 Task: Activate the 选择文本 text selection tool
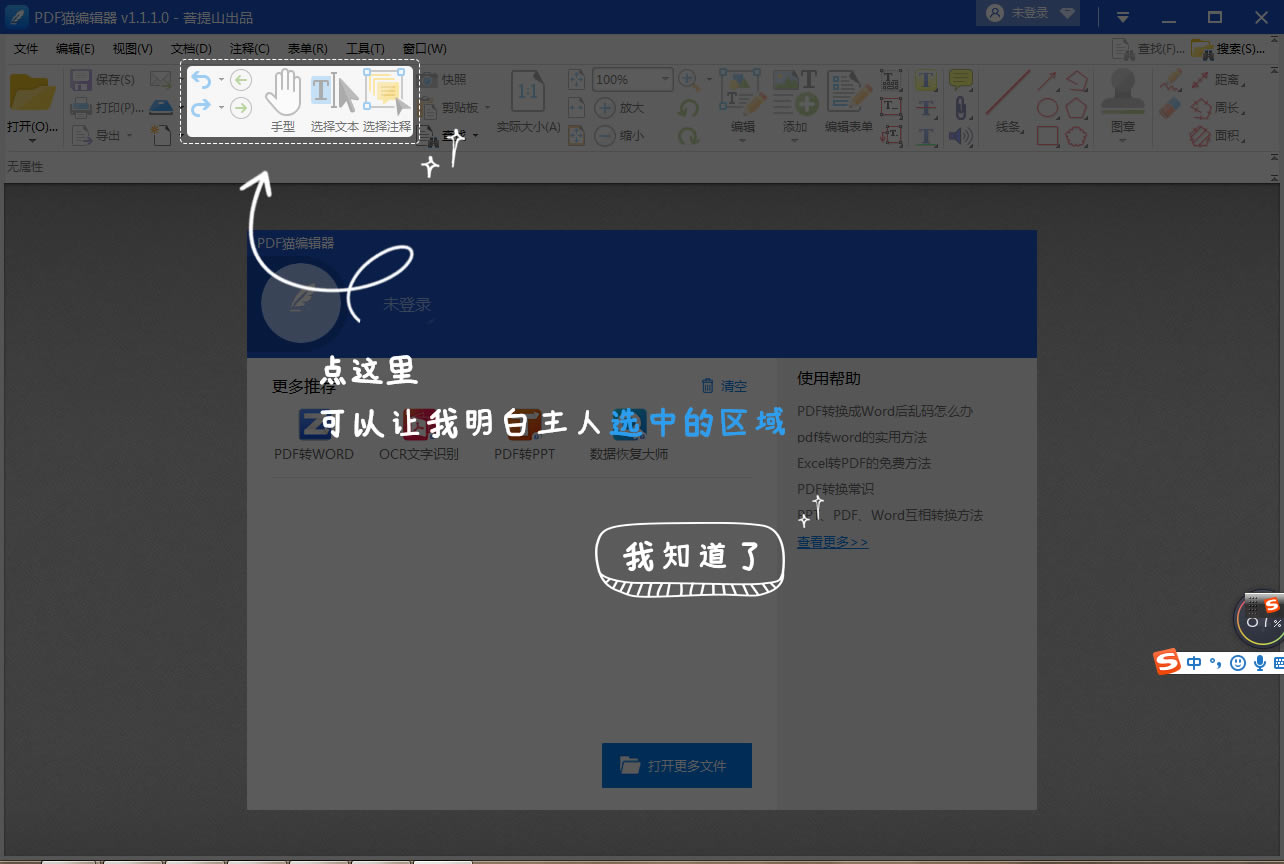(321, 95)
